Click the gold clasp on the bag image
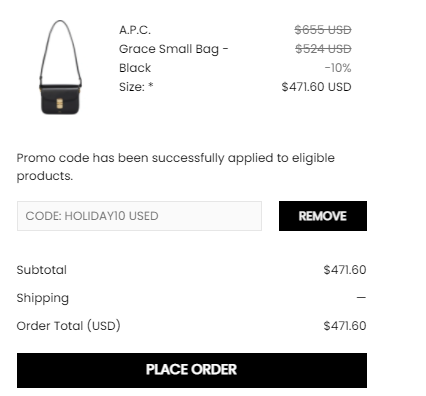The height and width of the screenshot is (396, 426). pyautogui.click(x=60, y=103)
